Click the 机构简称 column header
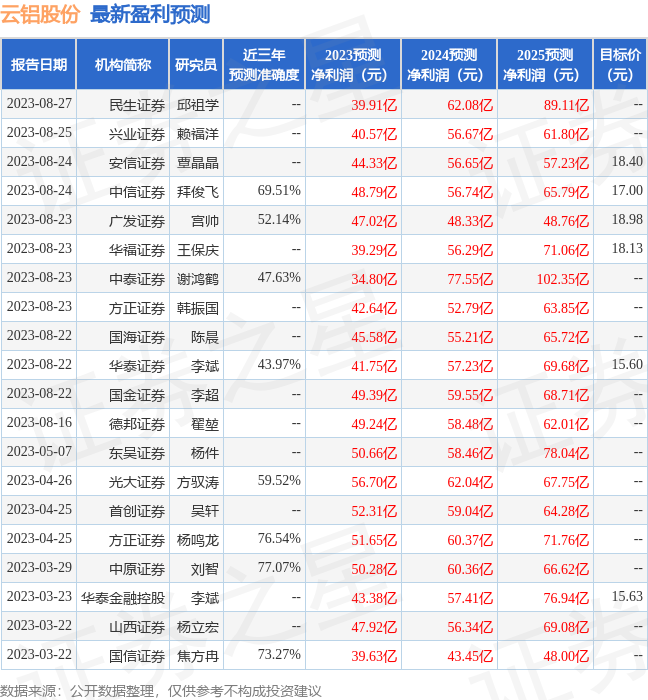The height and width of the screenshot is (700, 648). [x=123, y=64]
